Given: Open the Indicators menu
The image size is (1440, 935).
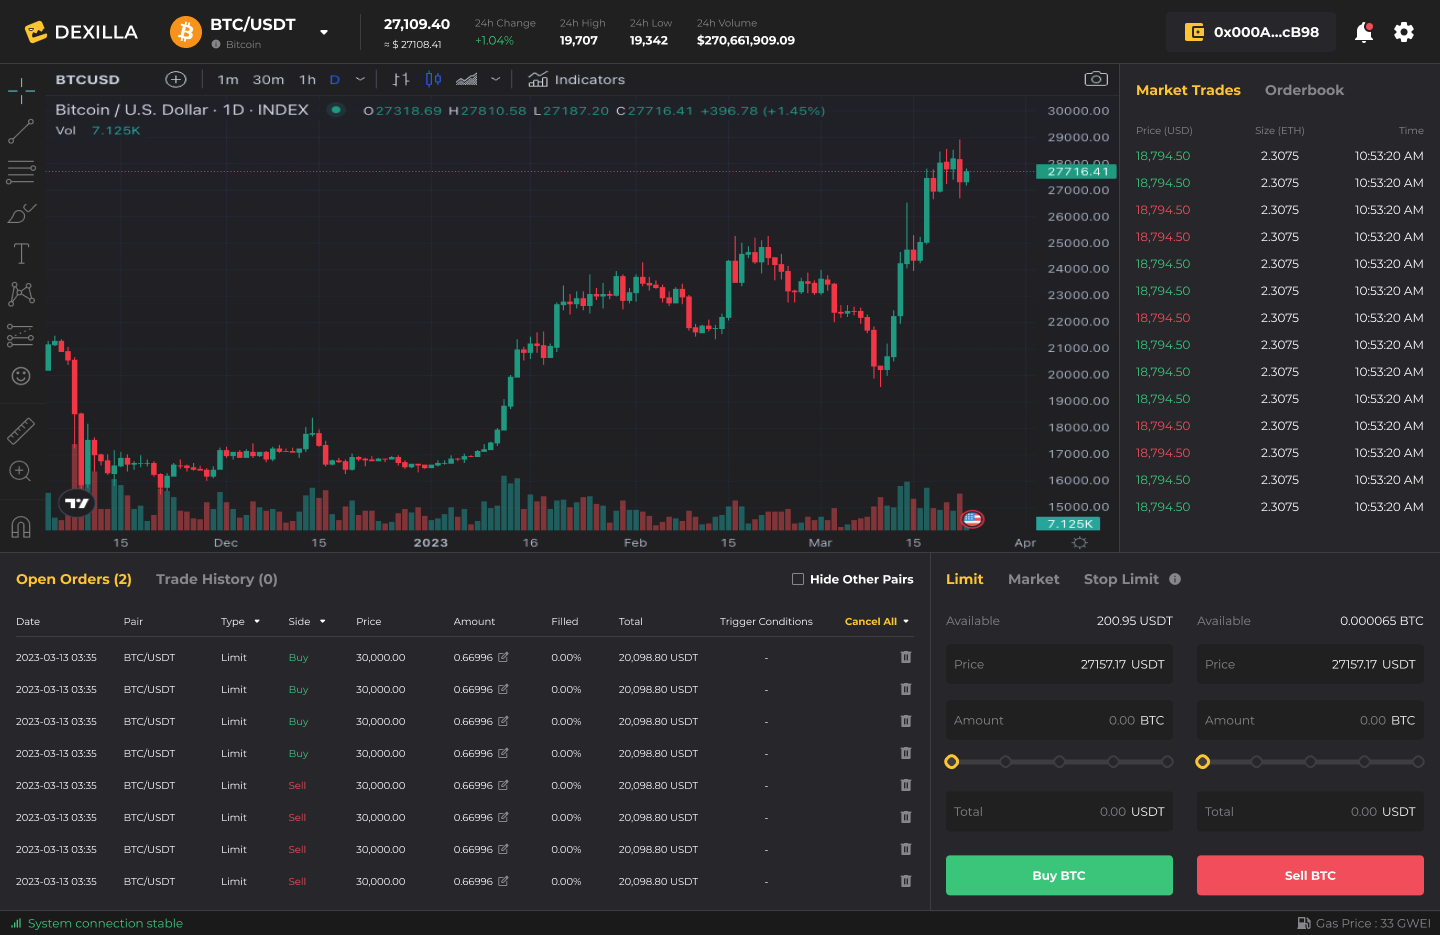Looking at the screenshot, I should [x=576, y=79].
